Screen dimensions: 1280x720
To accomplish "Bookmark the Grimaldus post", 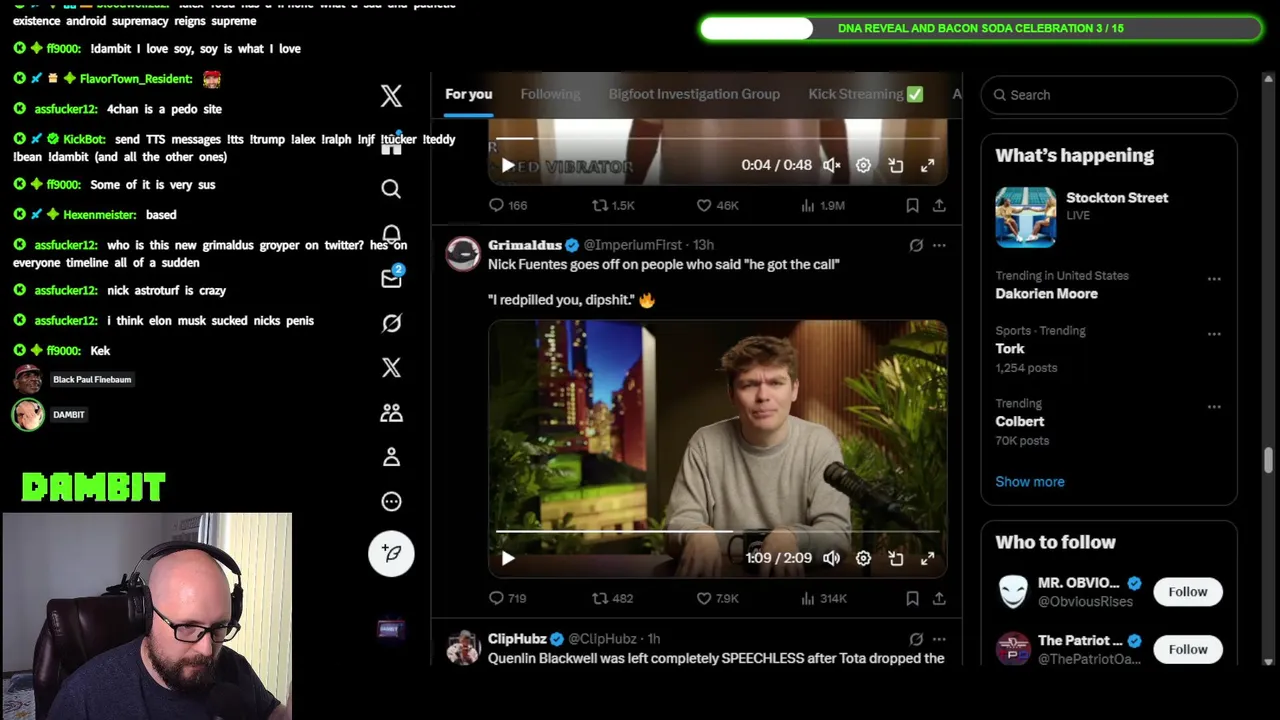I will (x=912, y=598).
